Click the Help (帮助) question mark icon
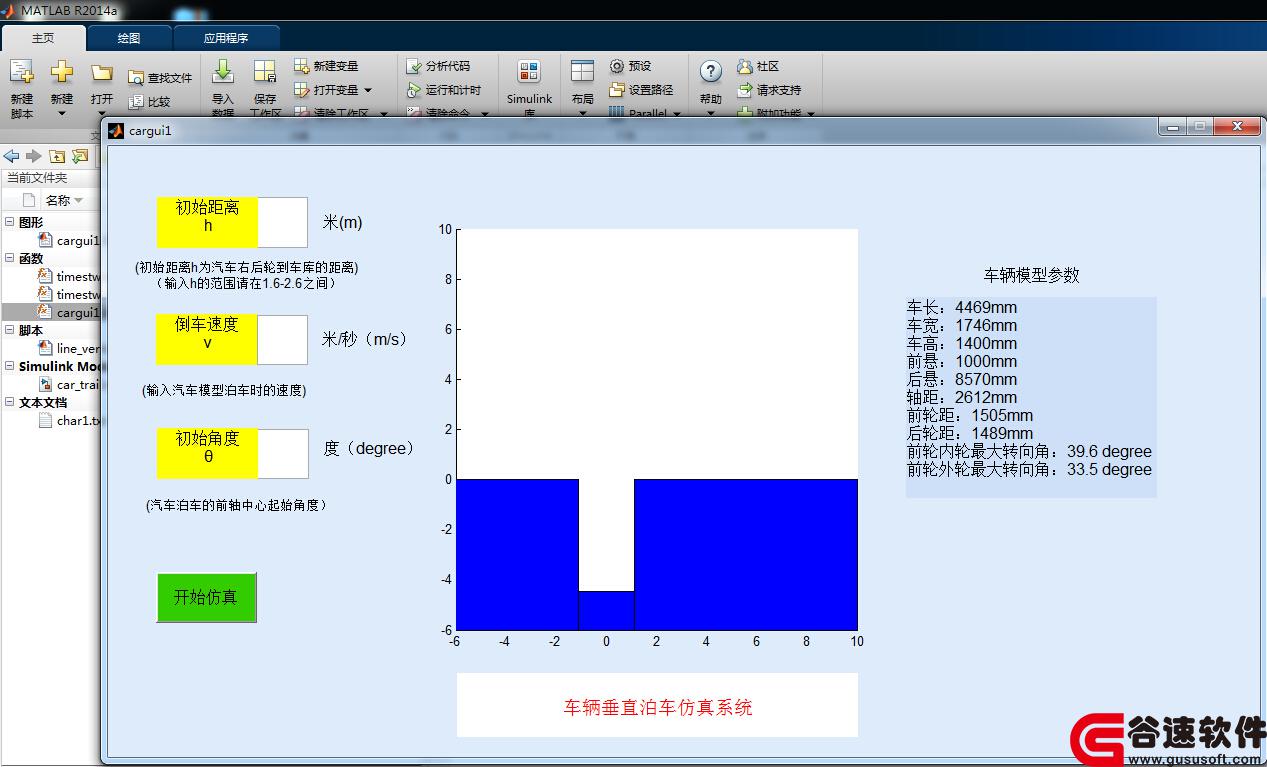The width and height of the screenshot is (1267, 767). [711, 72]
